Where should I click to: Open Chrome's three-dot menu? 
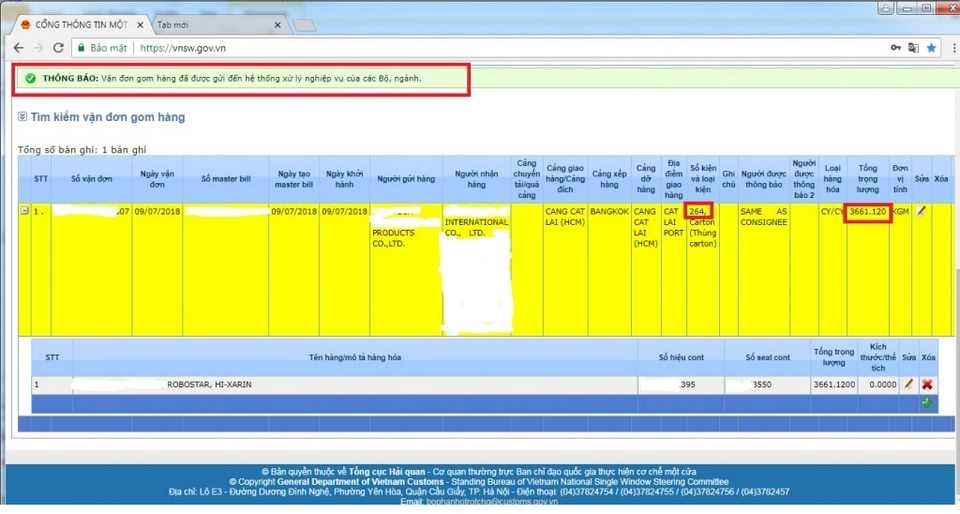[953, 48]
